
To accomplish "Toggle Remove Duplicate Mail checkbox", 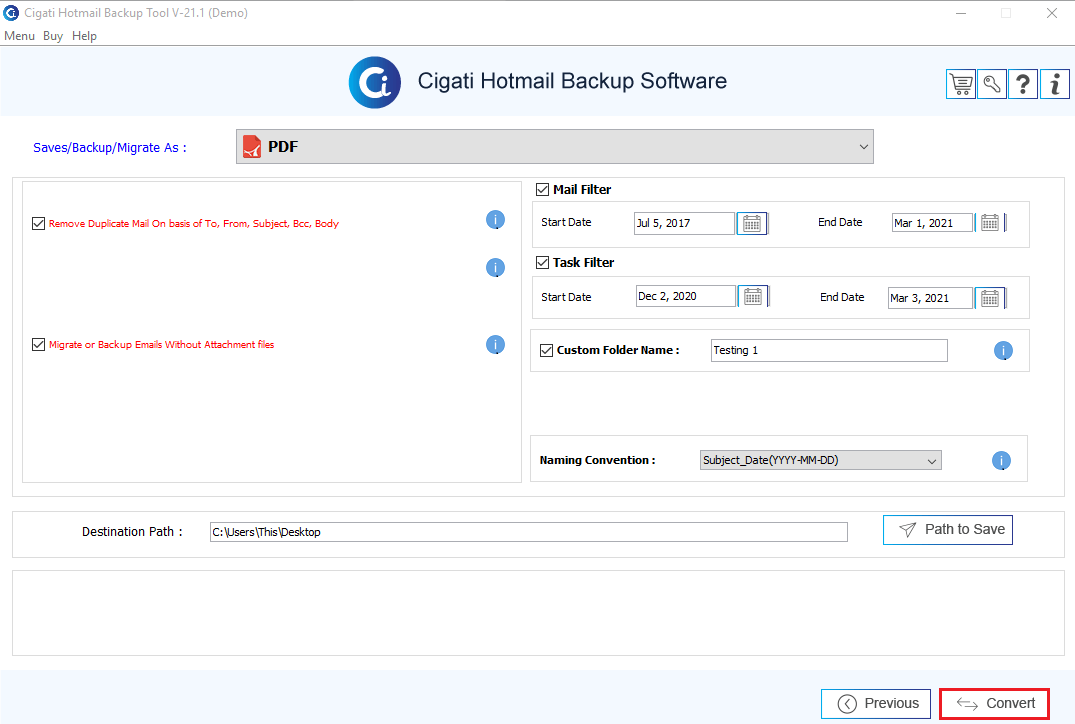I will point(38,224).
